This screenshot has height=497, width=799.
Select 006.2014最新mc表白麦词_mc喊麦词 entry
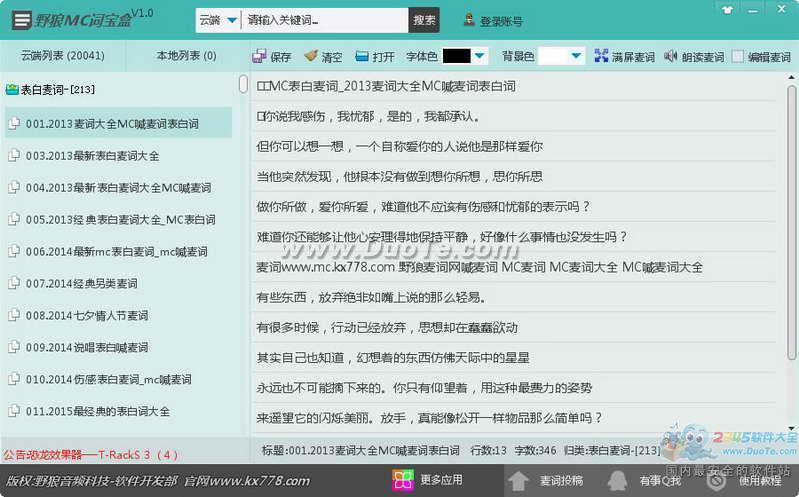[x=118, y=251]
